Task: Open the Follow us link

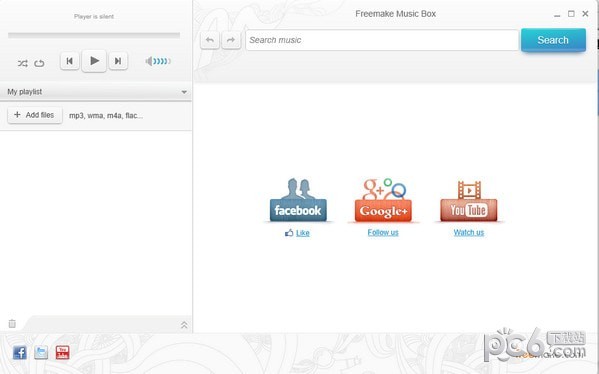Action: tap(383, 232)
